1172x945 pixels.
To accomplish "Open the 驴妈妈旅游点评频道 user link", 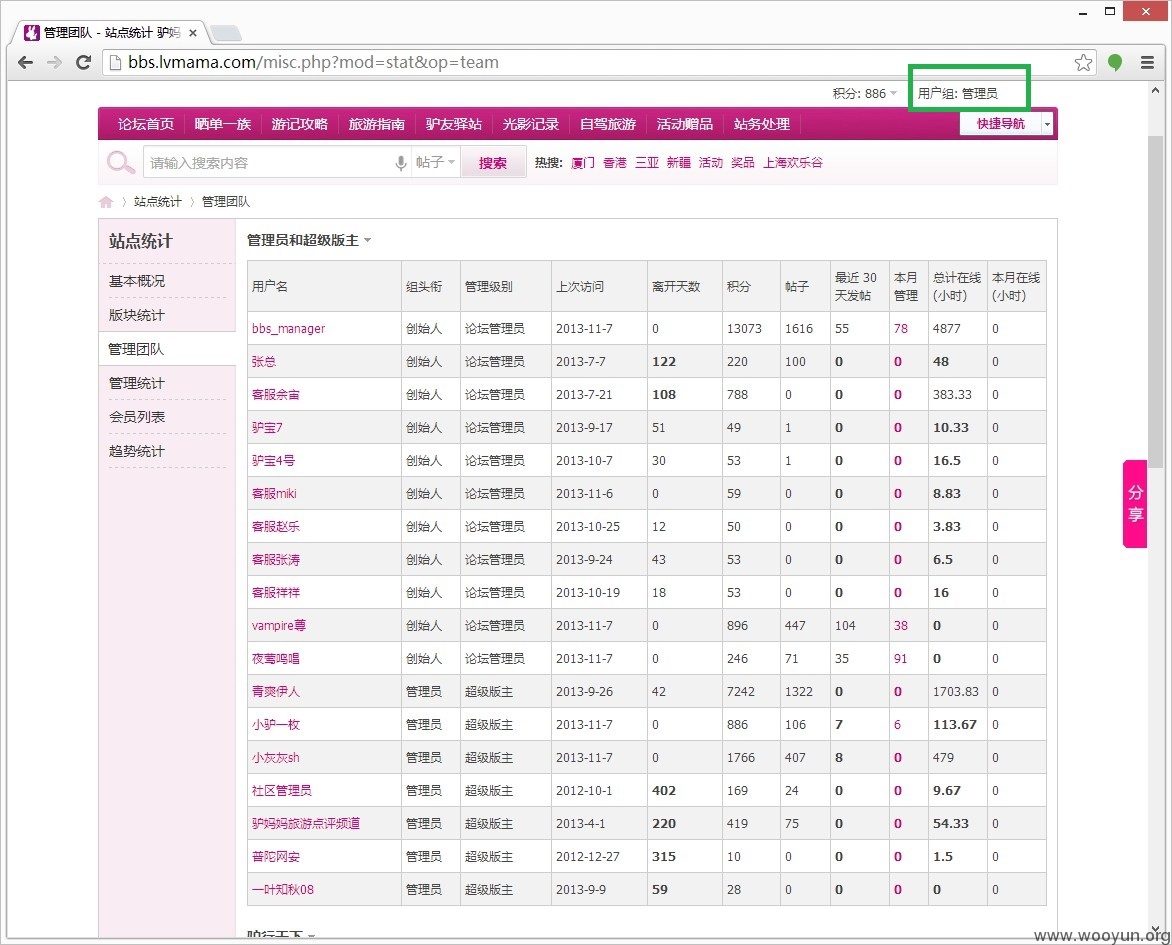I will tap(306, 823).
